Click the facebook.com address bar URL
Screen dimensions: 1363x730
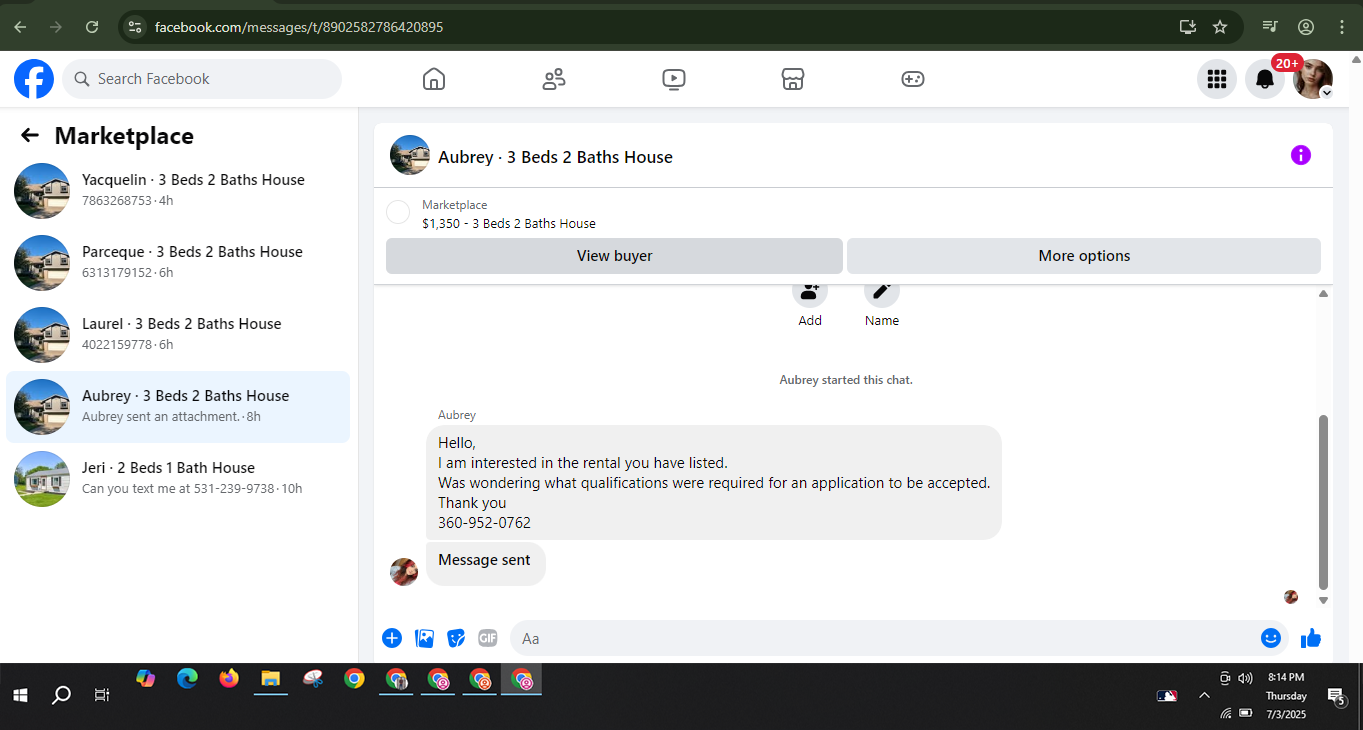(299, 27)
